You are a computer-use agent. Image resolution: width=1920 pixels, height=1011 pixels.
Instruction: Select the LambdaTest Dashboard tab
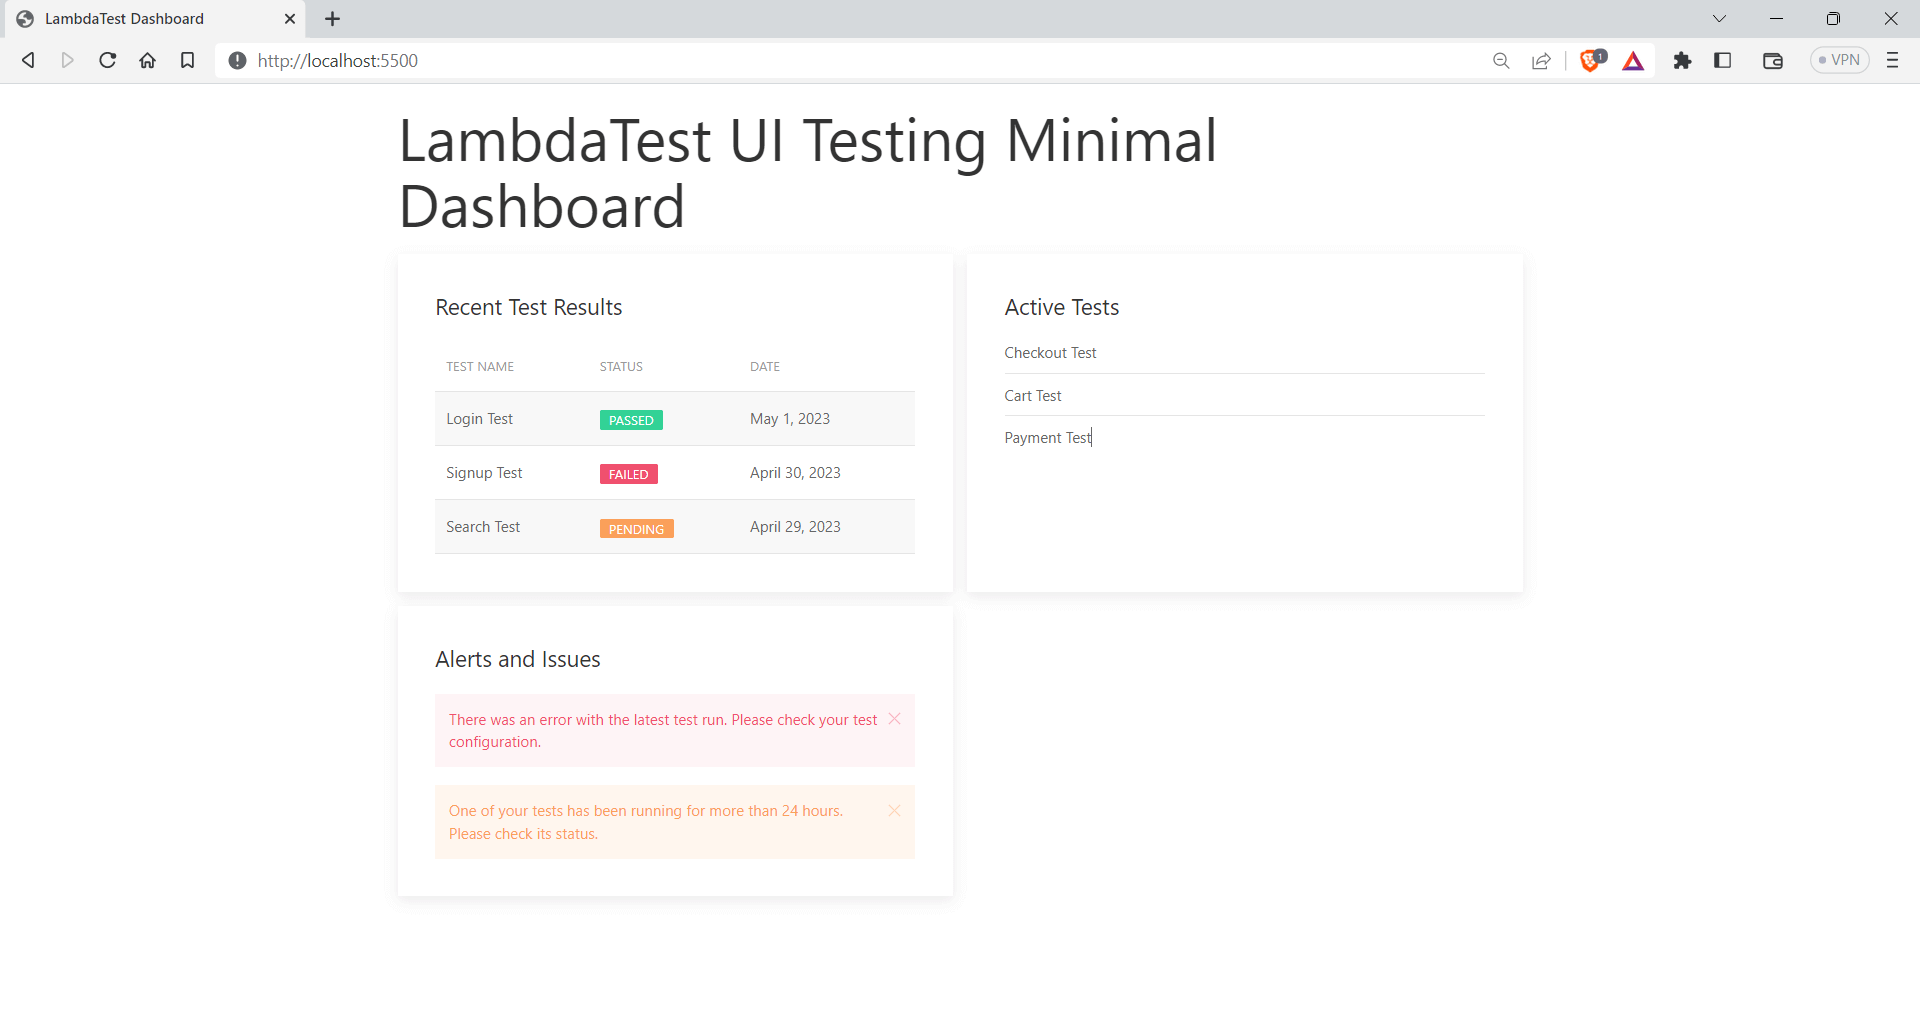click(140, 19)
